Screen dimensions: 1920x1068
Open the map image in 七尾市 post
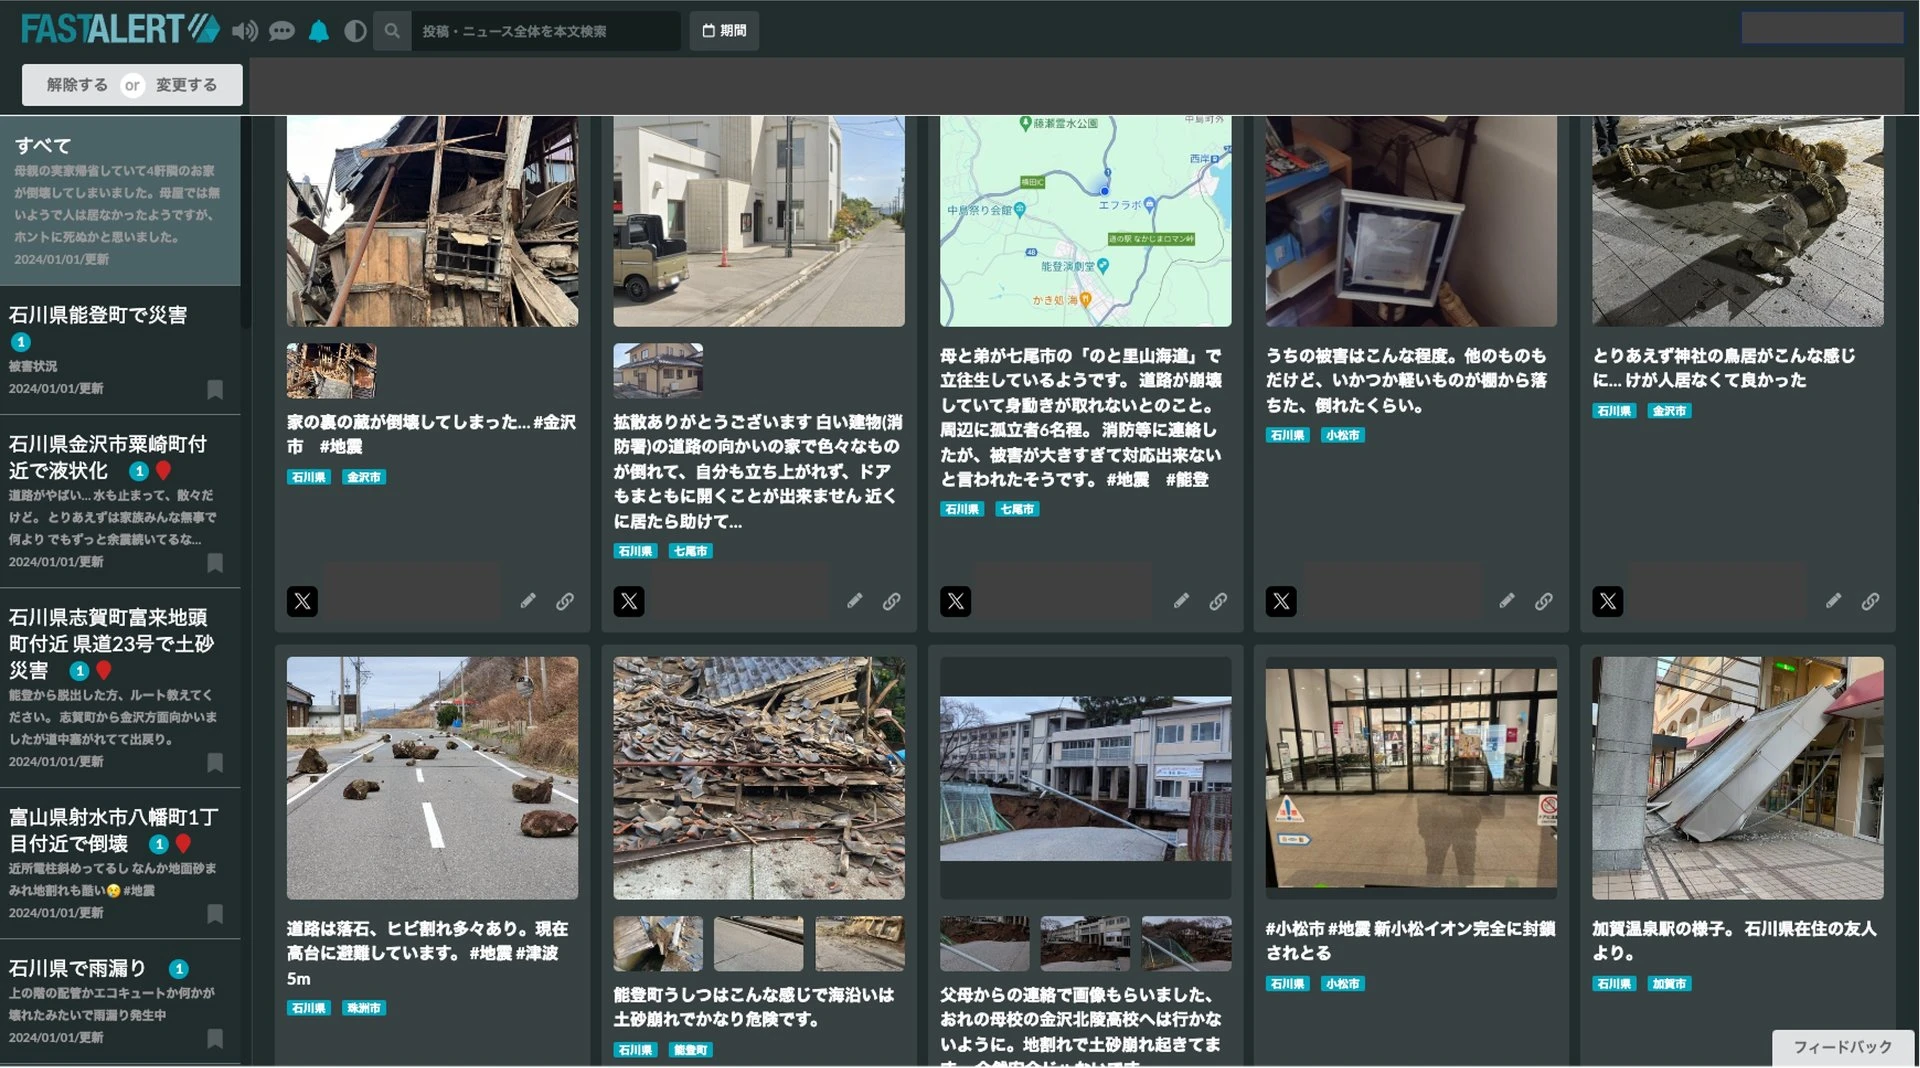tap(1085, 221)
